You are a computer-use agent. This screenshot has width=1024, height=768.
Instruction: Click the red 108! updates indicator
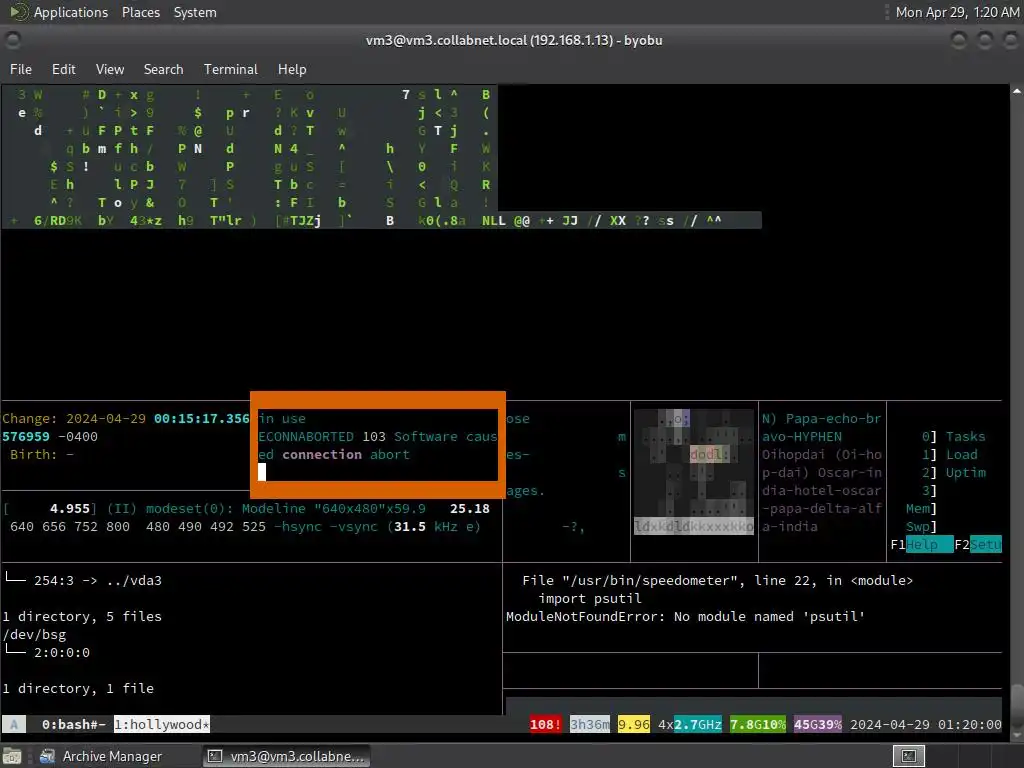click(545, 724)
